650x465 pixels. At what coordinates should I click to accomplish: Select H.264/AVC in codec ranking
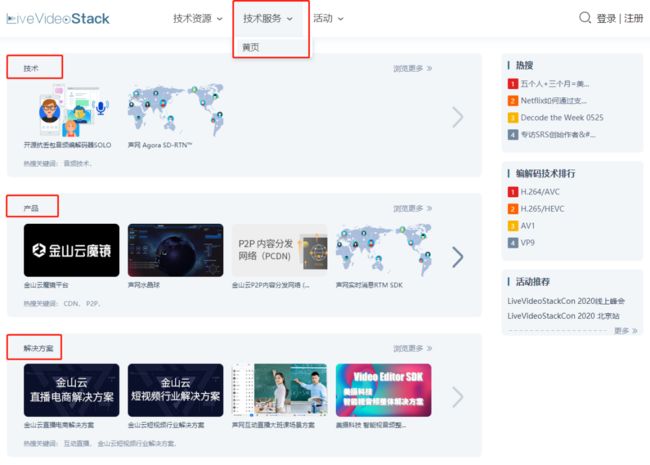(x=540, y=192)
